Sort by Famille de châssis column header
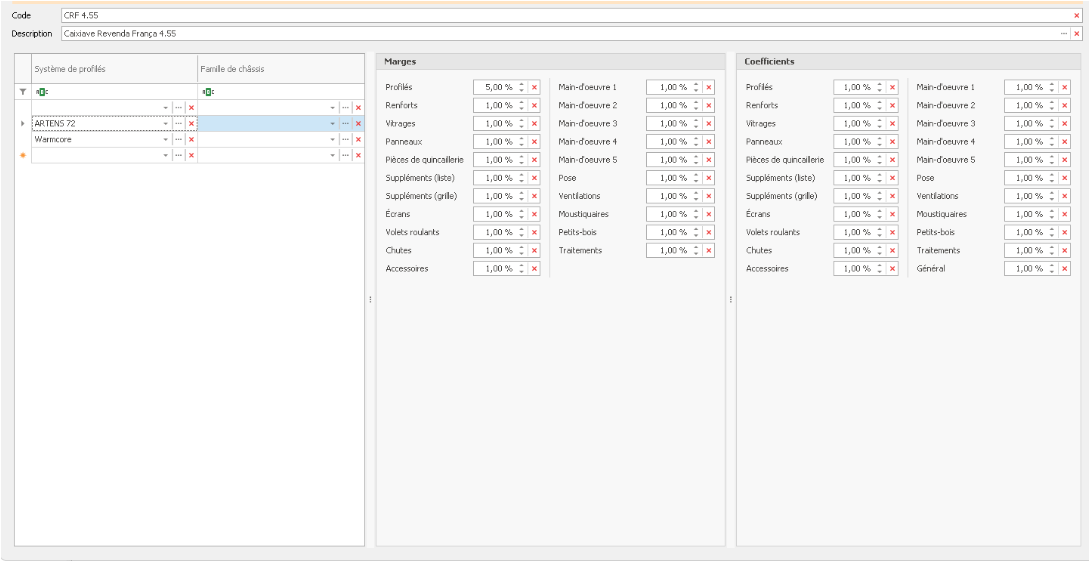The image size is (1089, 561). [281, 69]
